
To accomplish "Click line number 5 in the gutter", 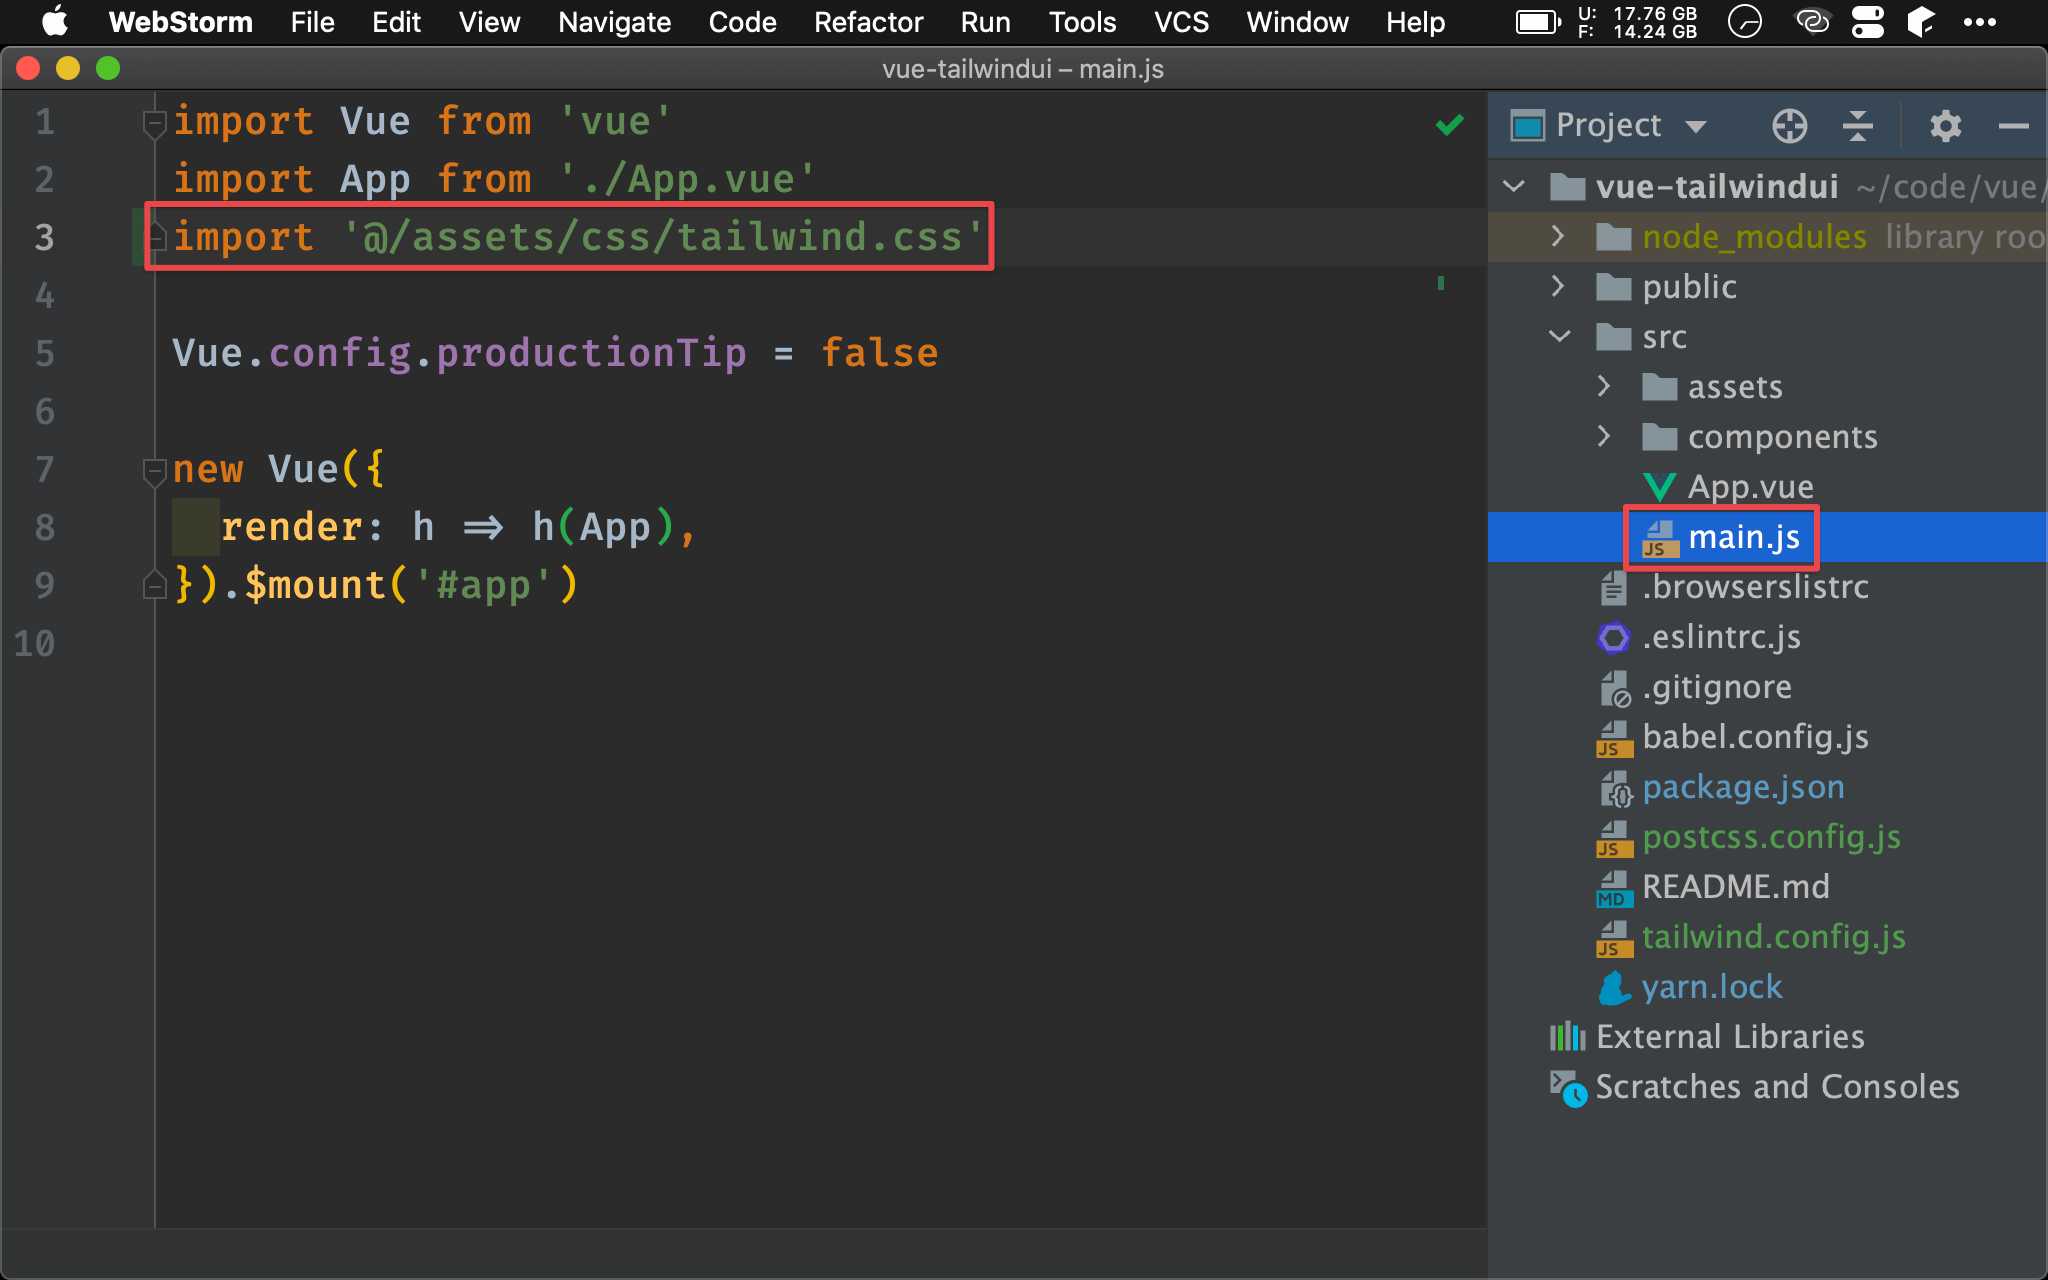I will click(45, 353).
